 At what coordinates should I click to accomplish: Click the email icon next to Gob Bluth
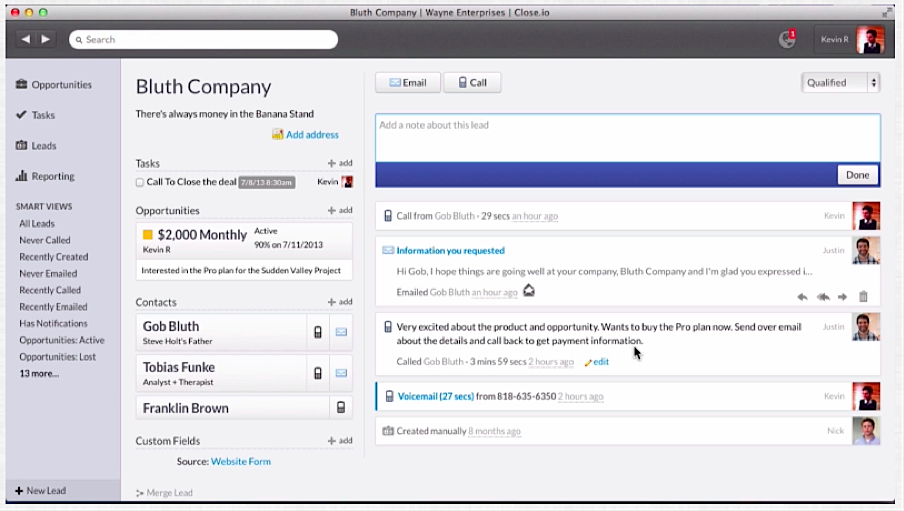pyautogui.click(x=341, y=332)
